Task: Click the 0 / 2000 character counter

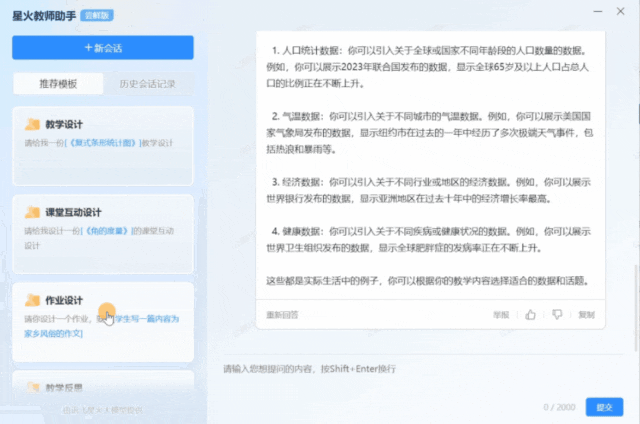Action: coord(559,407)
